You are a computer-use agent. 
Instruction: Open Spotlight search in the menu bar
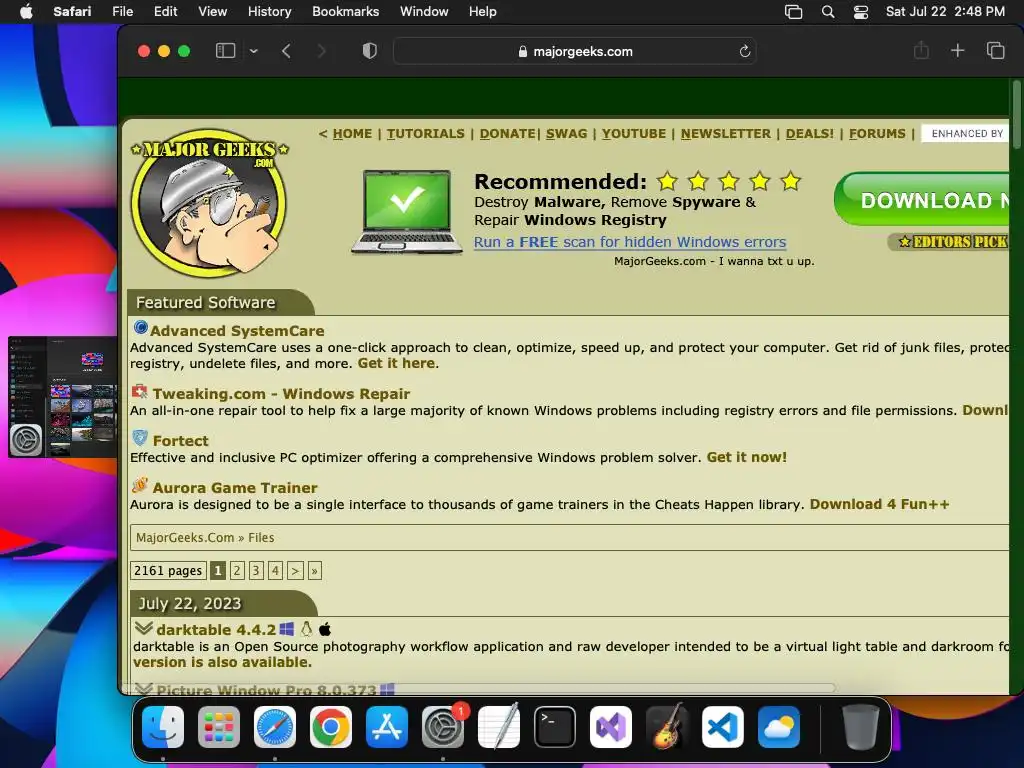pyautogui.click(x=827, y=12)
